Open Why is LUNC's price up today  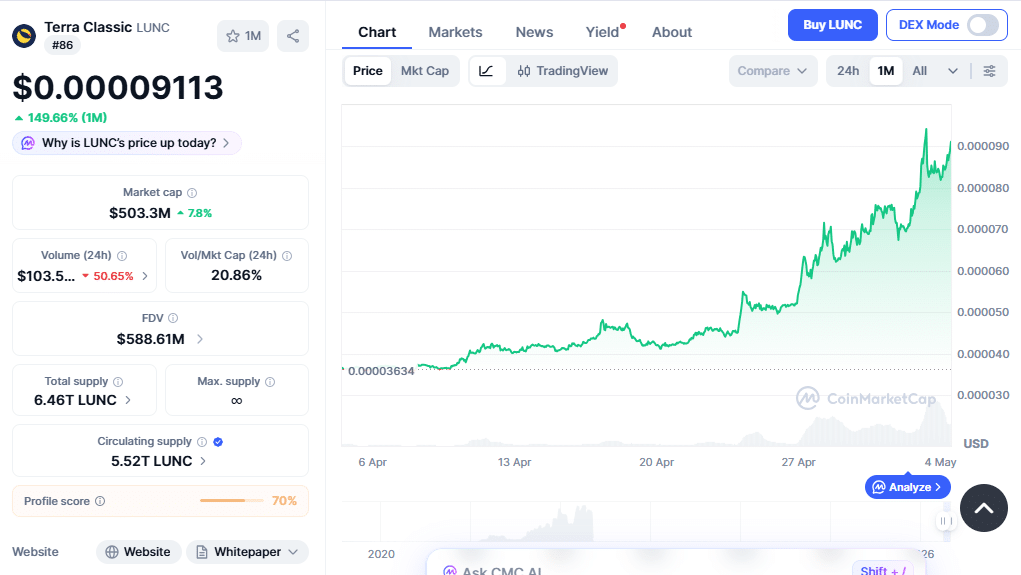coord(127,143)
